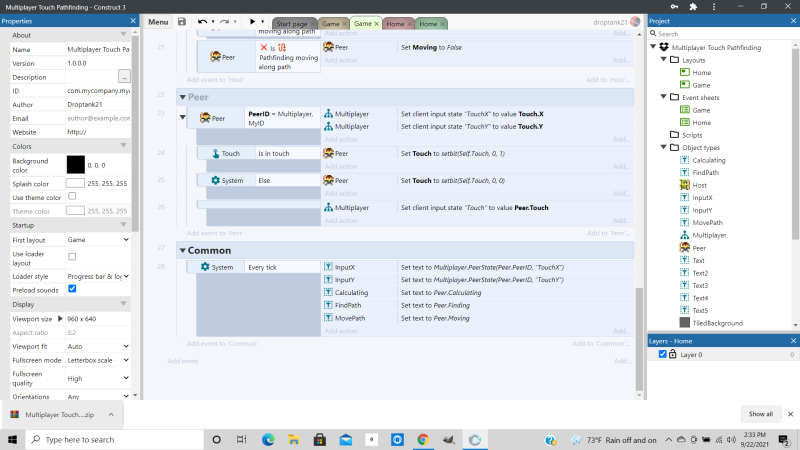Viewport: 800px width, 450px height.
Task: Collapse the Colors properties section
Action: point(123,146)
